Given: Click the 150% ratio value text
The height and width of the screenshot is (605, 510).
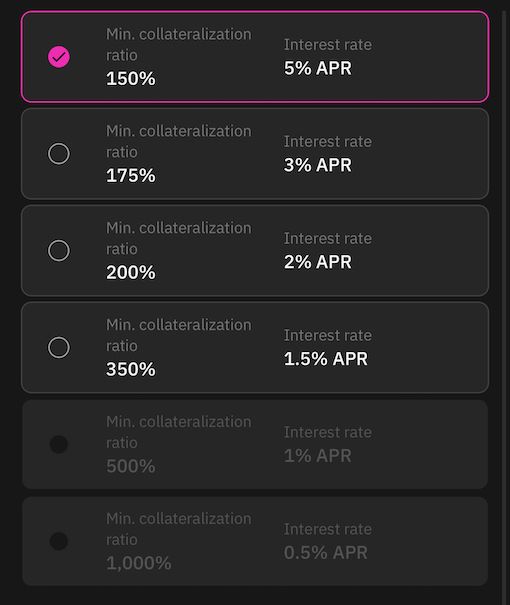Looking at the screenshot, I should click(131, 79).
